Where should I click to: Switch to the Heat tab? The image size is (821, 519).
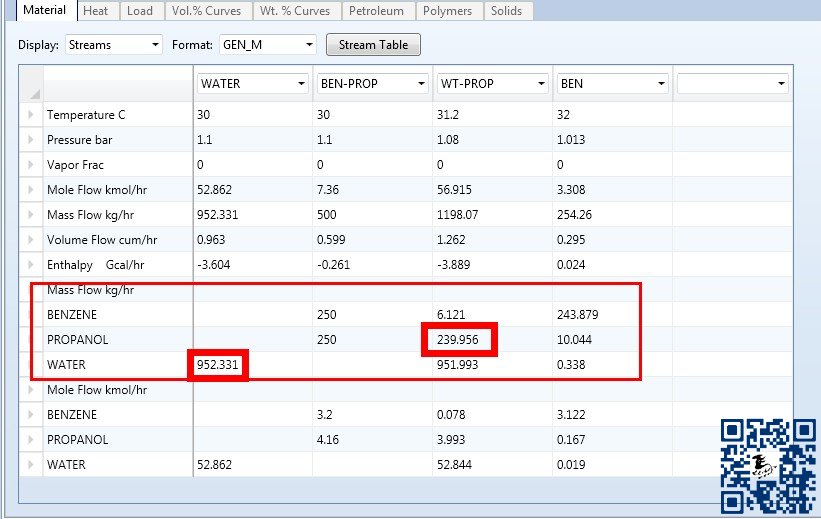96,11
